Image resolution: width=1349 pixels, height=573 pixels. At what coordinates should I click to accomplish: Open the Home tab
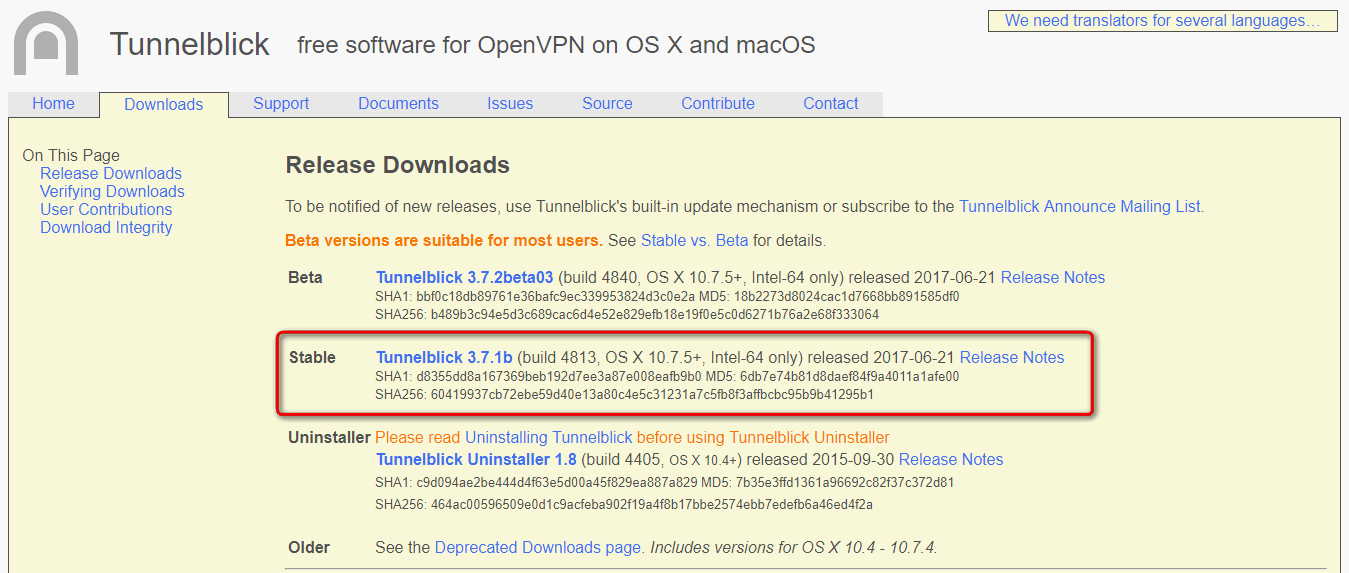[53, 104]
